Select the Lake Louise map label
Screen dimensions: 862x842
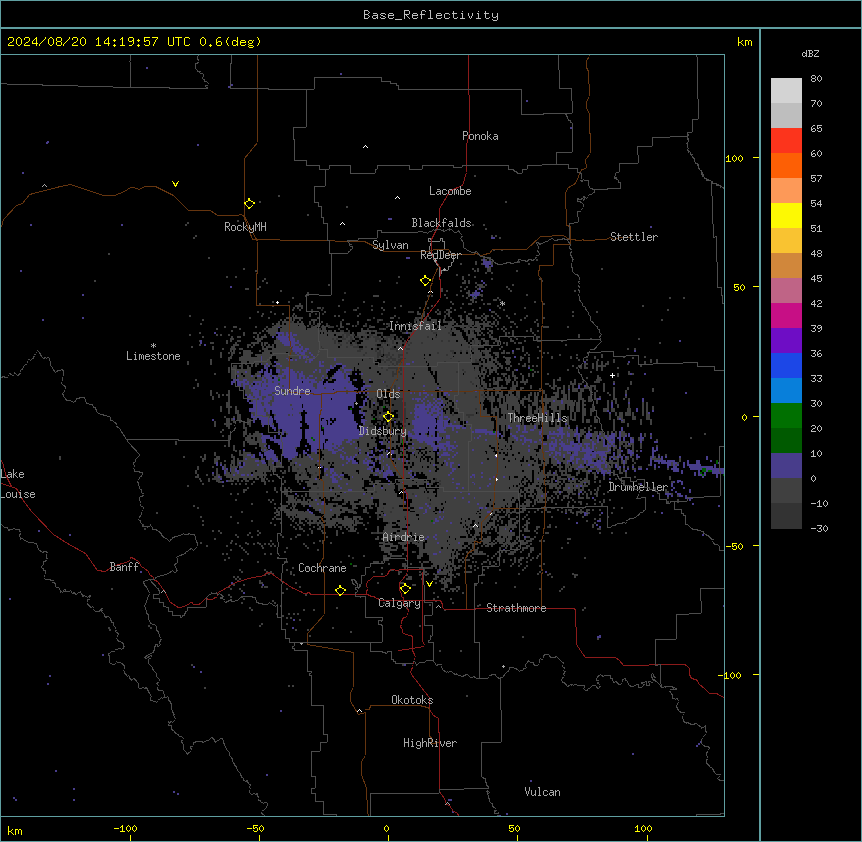coord(18,484)
